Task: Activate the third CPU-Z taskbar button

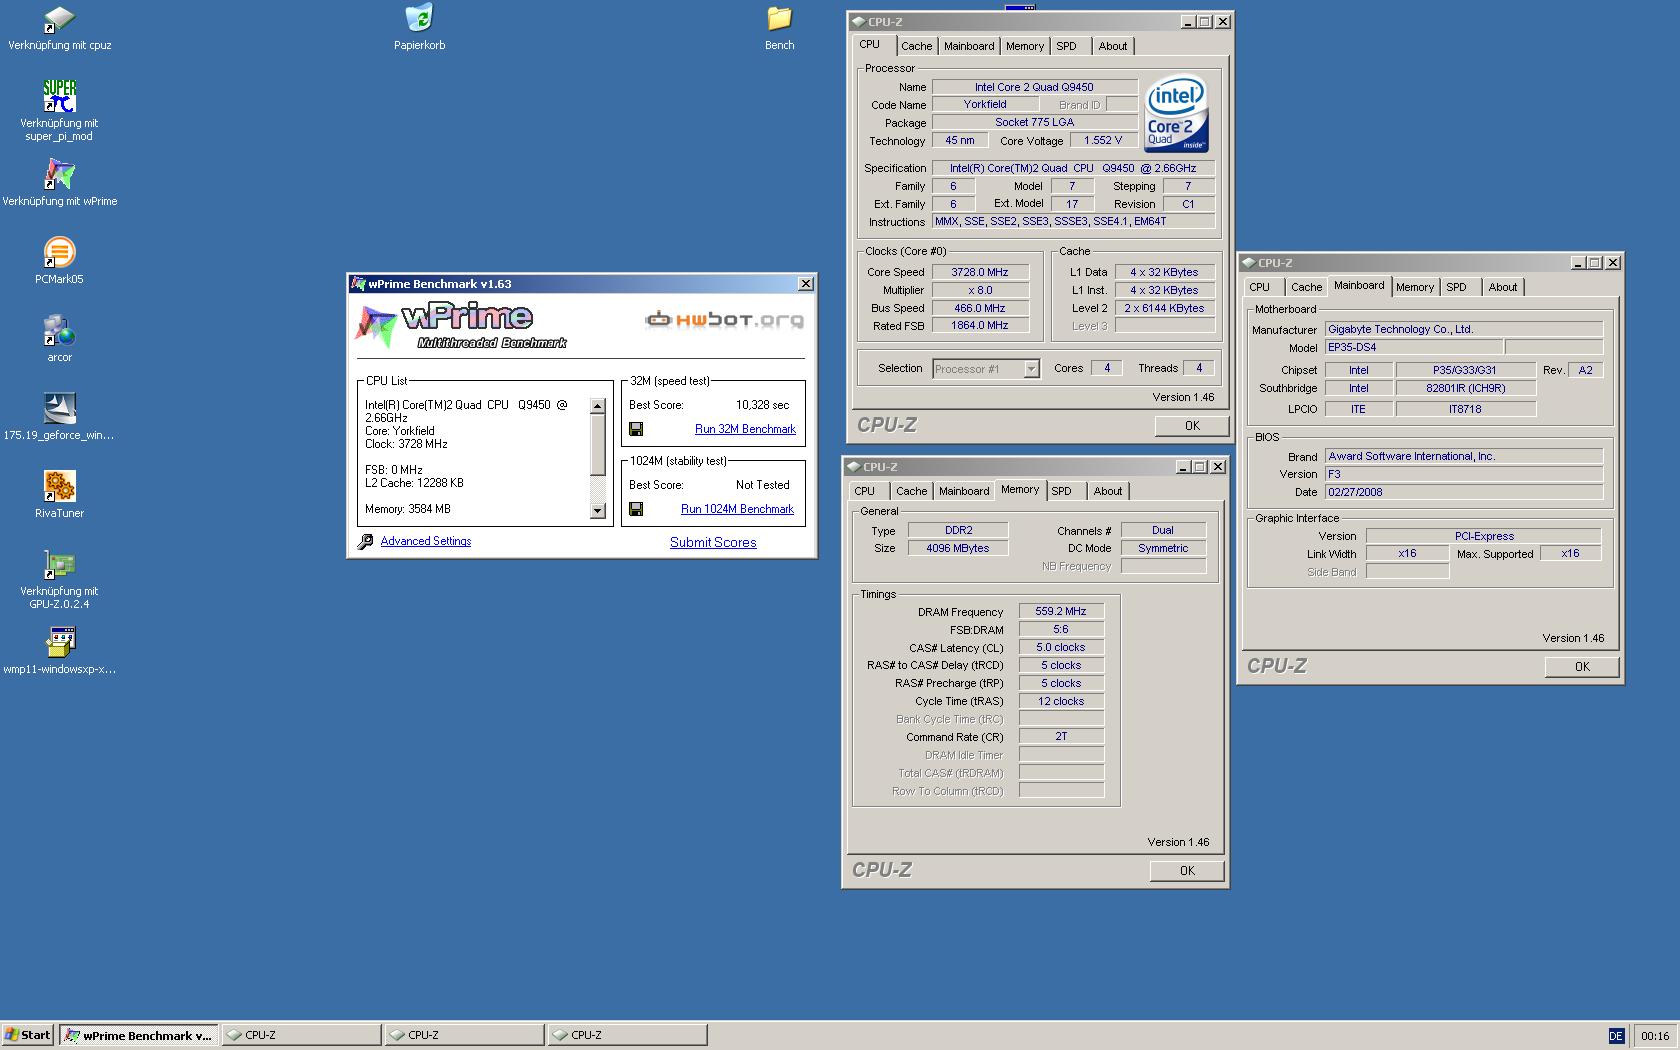Action: tap(627, 1035)
